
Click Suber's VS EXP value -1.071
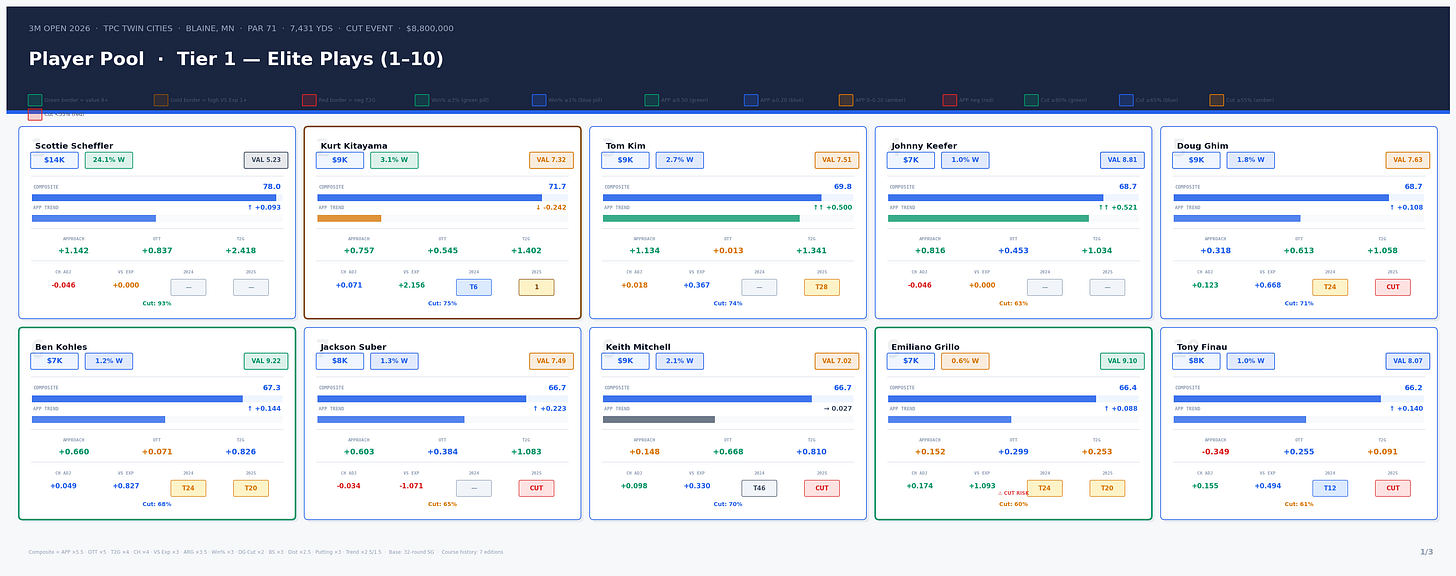(411, 486)
